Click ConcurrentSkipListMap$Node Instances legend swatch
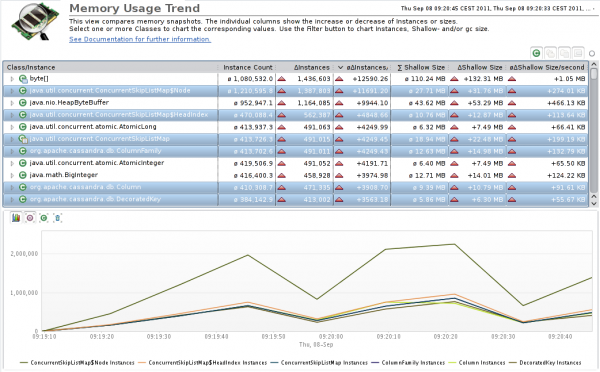The image size is (600, 372). [24, 363]
